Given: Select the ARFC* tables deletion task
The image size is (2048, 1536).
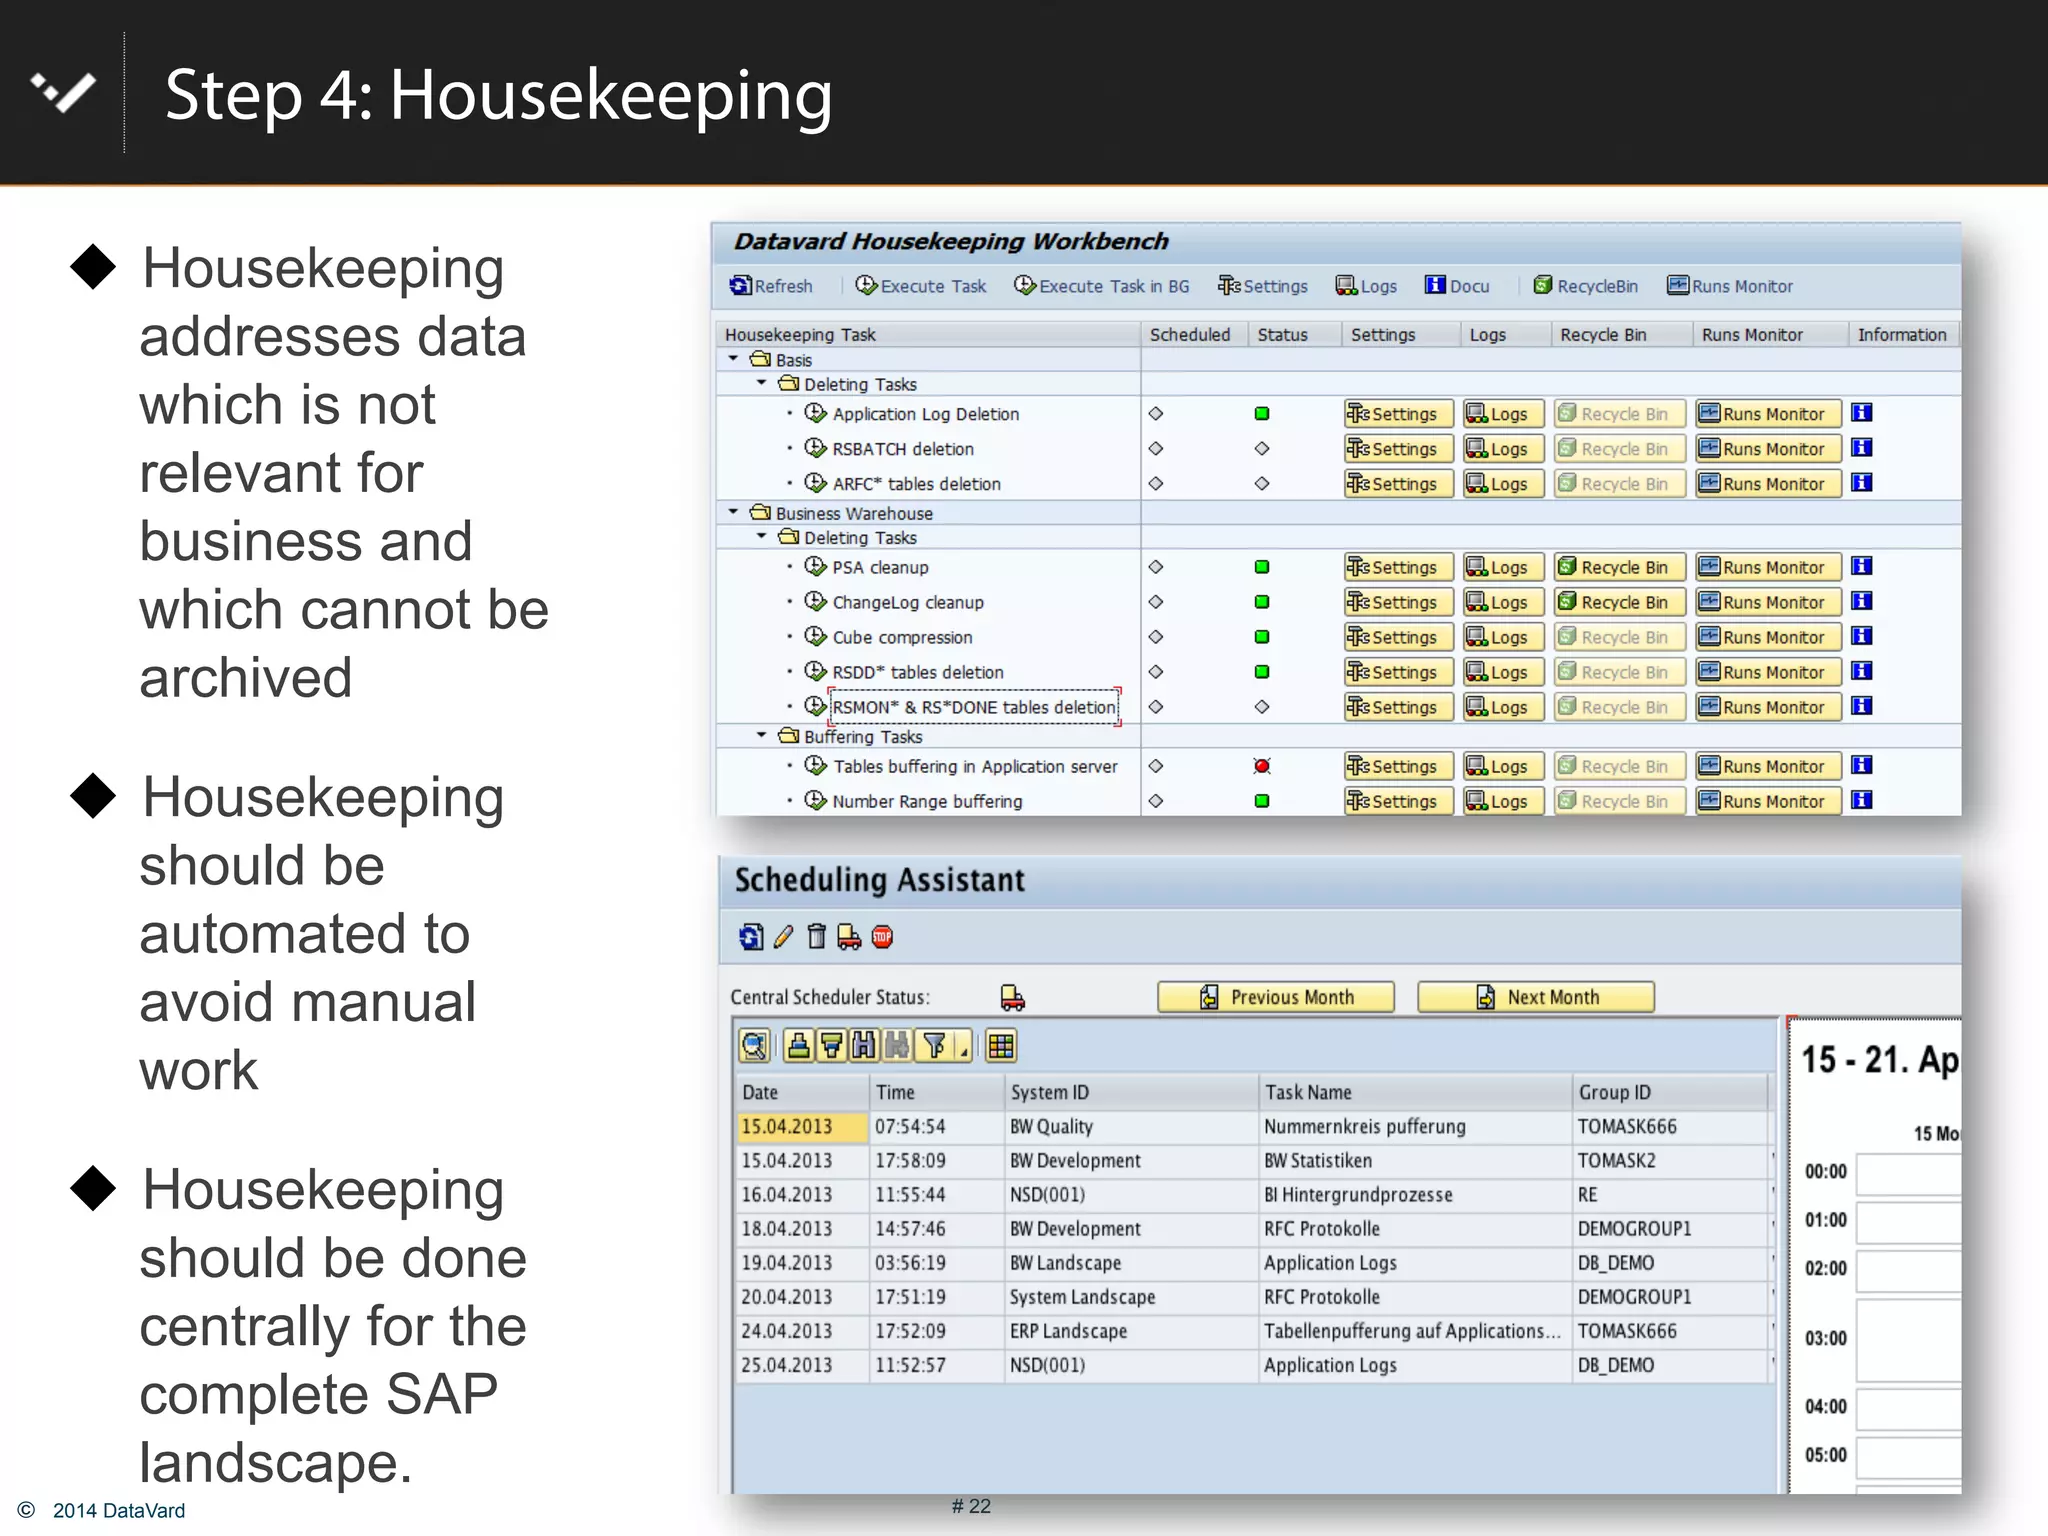Looking at the screenshot, I should pyautogui.click(x=916, y=484).
